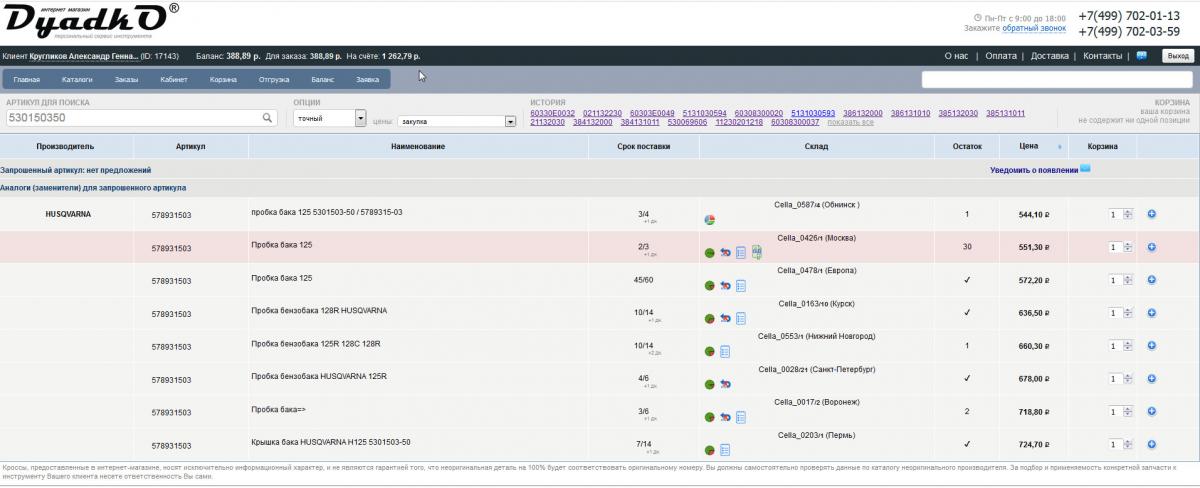Open the Каталоги navigation tab
1200x488 pixels.
tap(77, 79)
